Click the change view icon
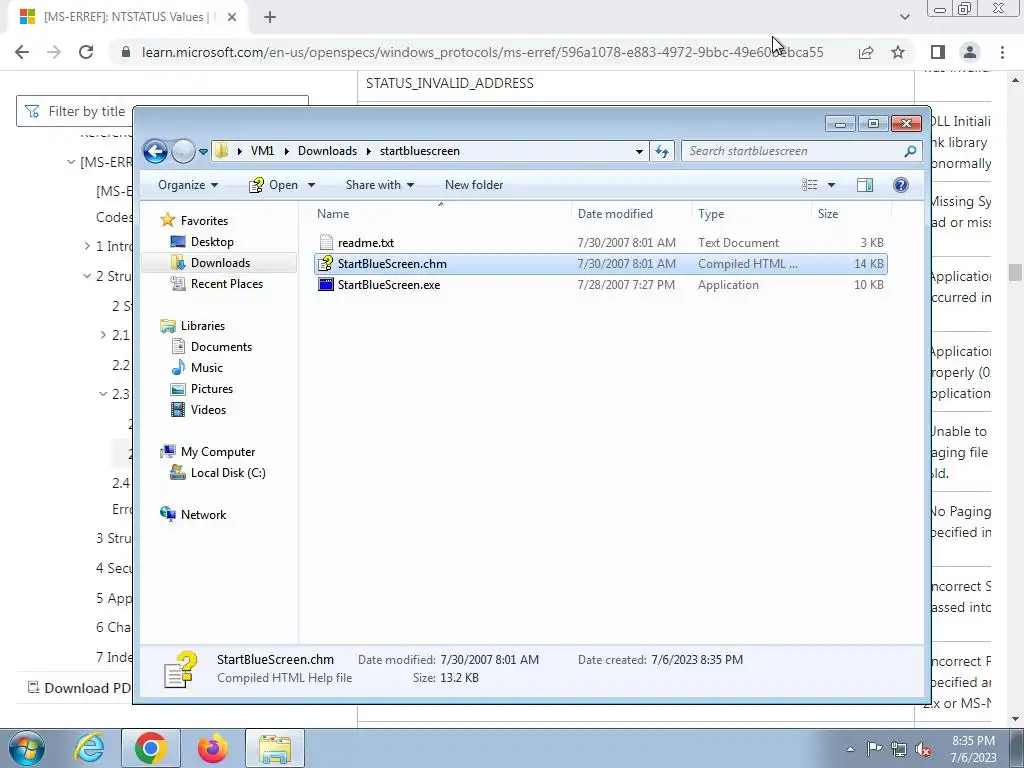Viewport: 1024px width, 768px height. [x=810, y=185]
